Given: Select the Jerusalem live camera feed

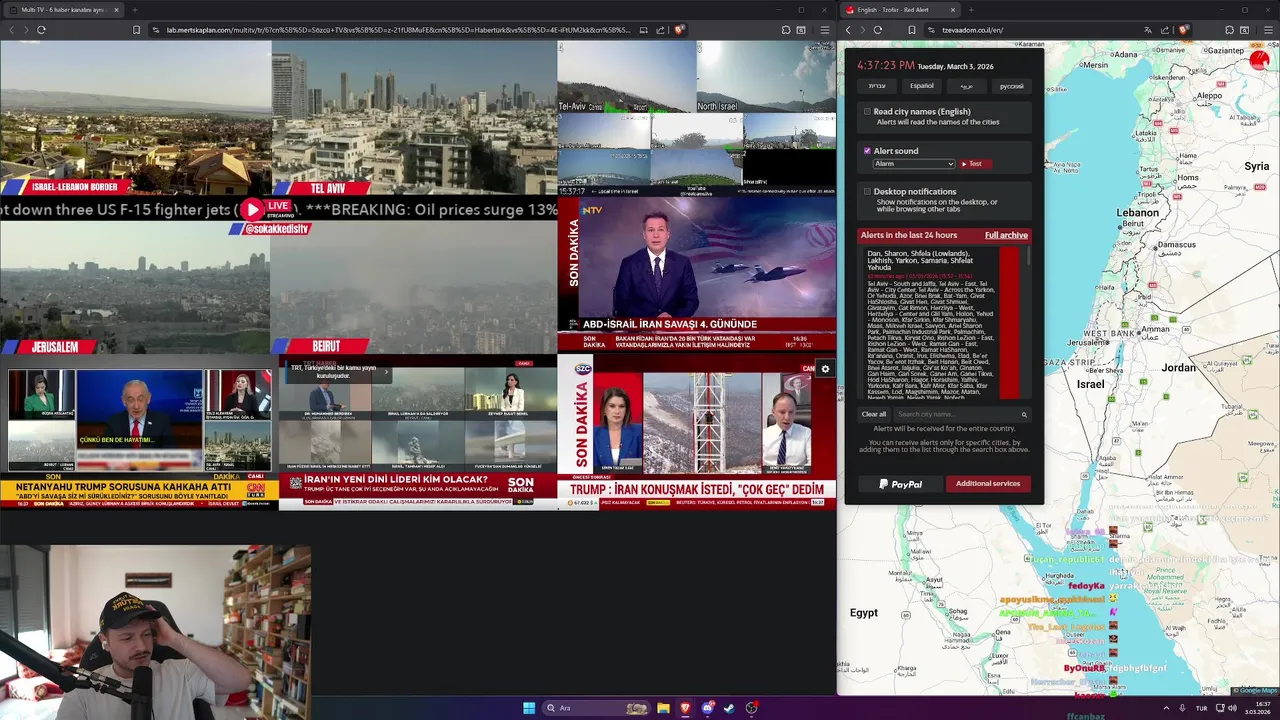Looking at the screenshot, I should click(x=135, y=288).
